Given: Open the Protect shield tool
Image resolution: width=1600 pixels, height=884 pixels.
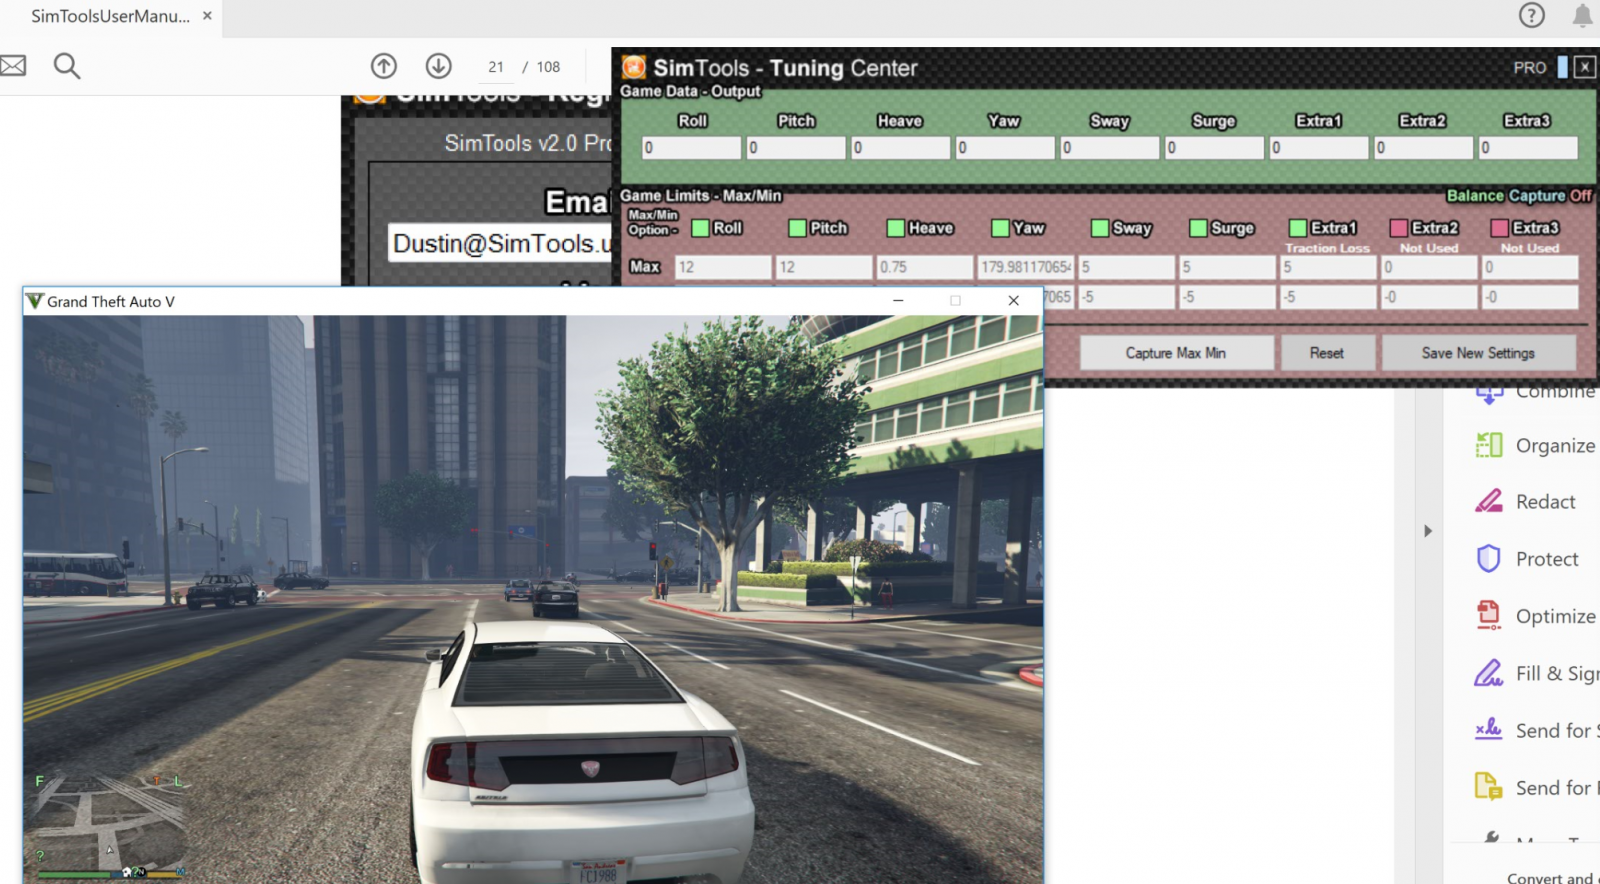Looking at the screenshot, I should point(1528,558).
